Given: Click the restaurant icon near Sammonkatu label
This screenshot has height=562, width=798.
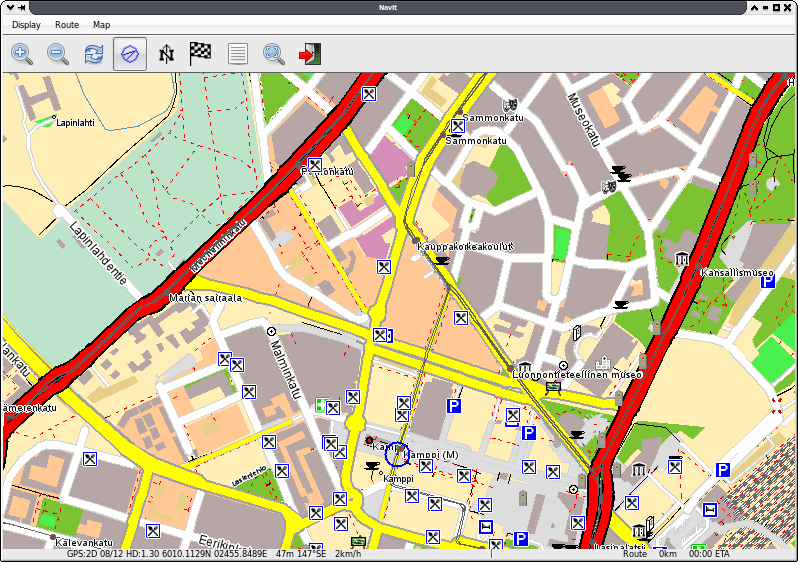Looking at the screenshot, I should (x=458, y=126).
